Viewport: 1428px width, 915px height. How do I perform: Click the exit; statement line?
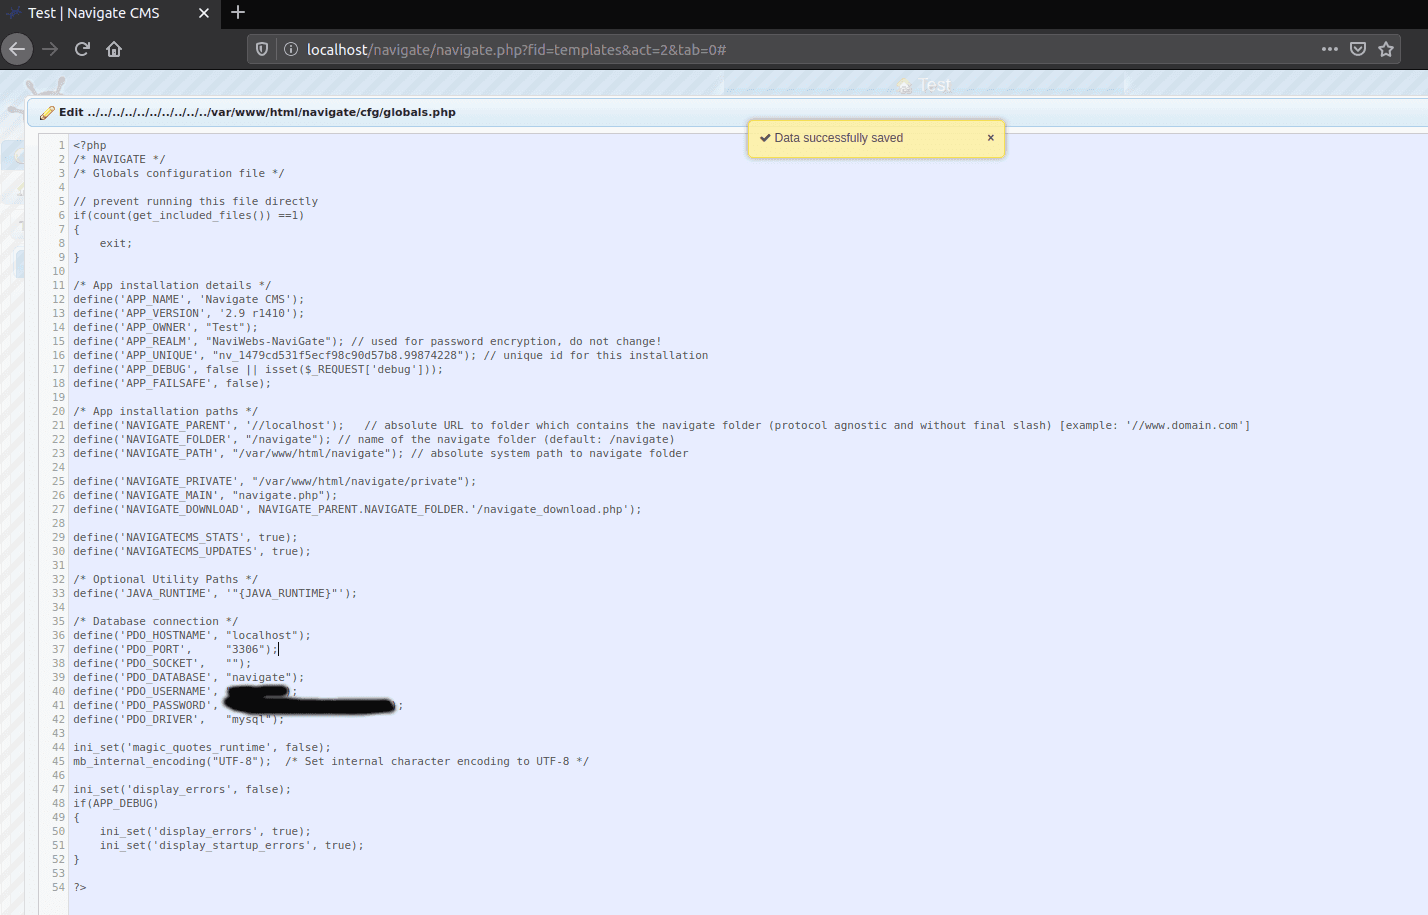[x=116, y=243]
